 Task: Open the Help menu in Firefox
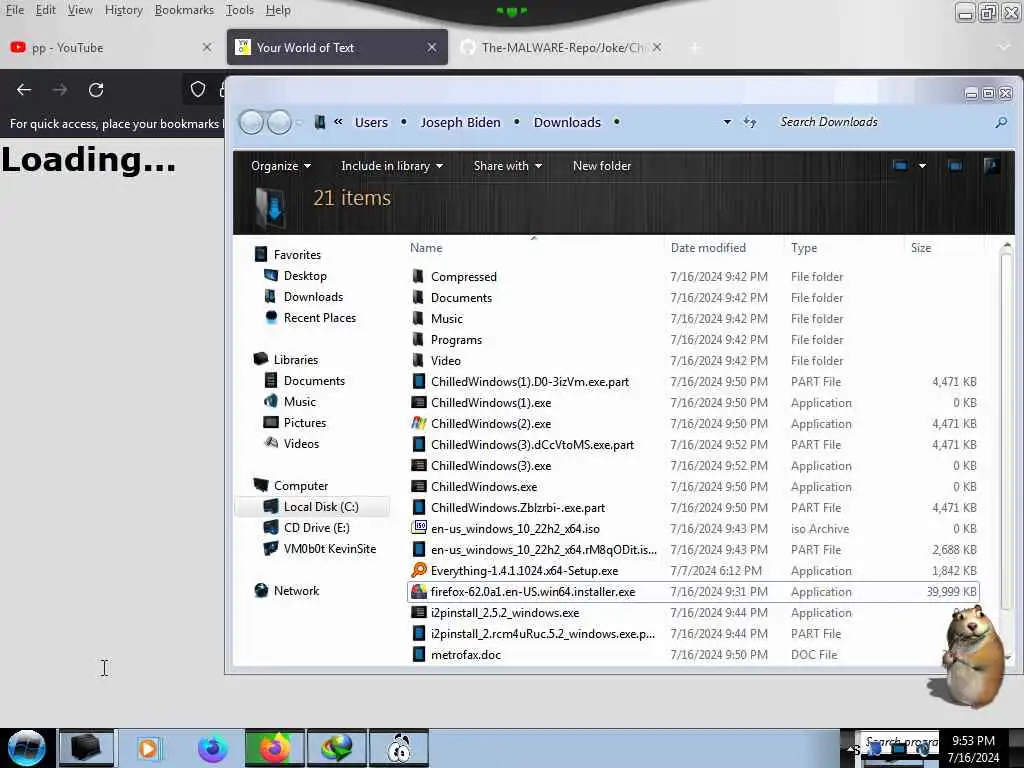click(x=278, y=10)
